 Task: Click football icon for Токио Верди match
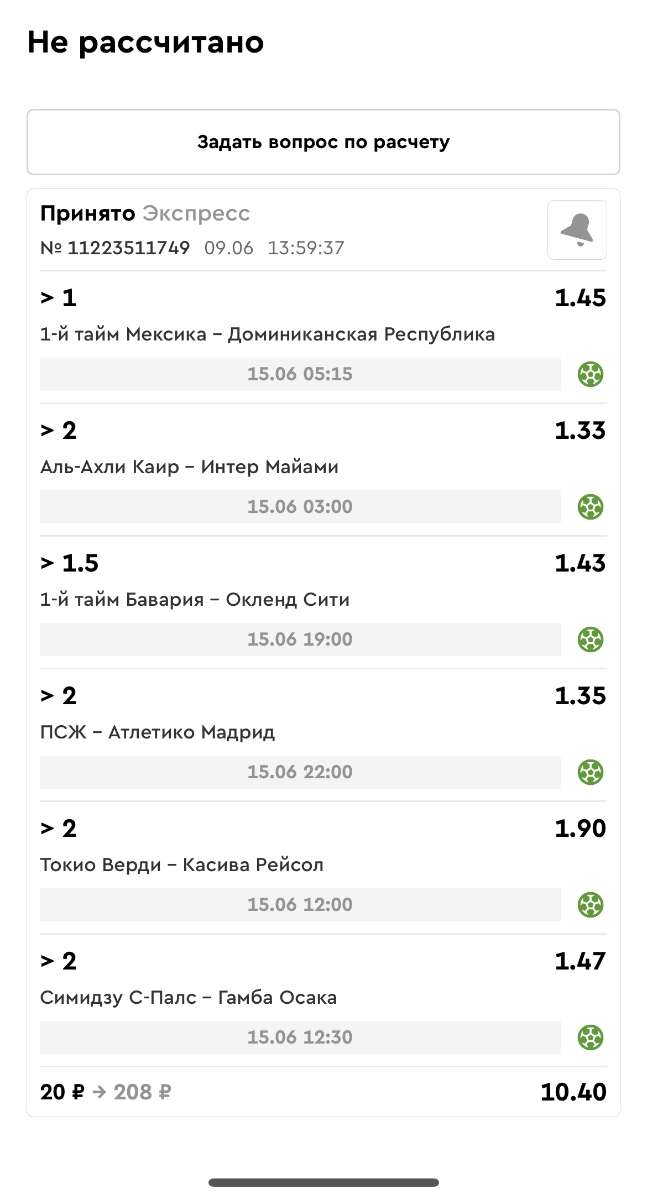coord(591,905)
